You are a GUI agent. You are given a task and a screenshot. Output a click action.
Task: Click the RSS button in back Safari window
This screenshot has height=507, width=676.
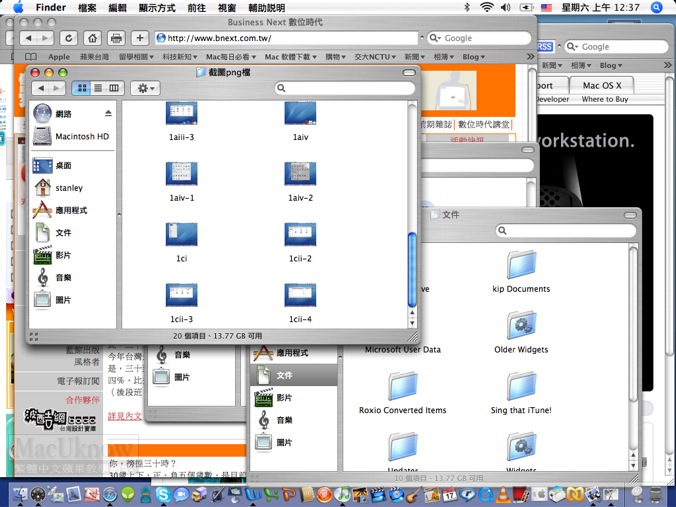(x=545, y=47)
